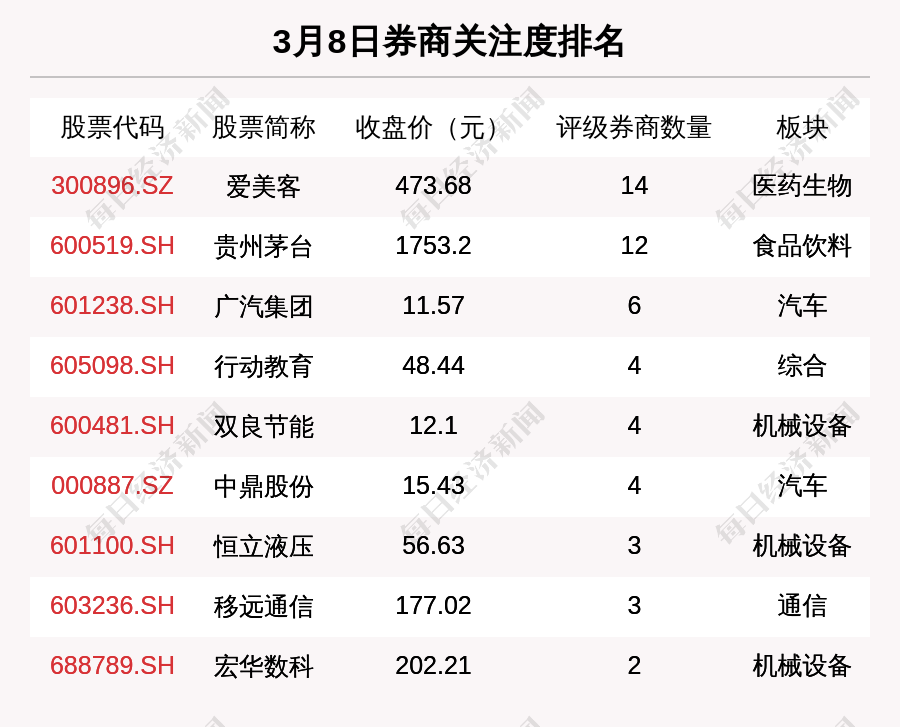The image size is (900, 727).
Task: Click stock name 贵州茅台
Action: [x=263, y=247]
